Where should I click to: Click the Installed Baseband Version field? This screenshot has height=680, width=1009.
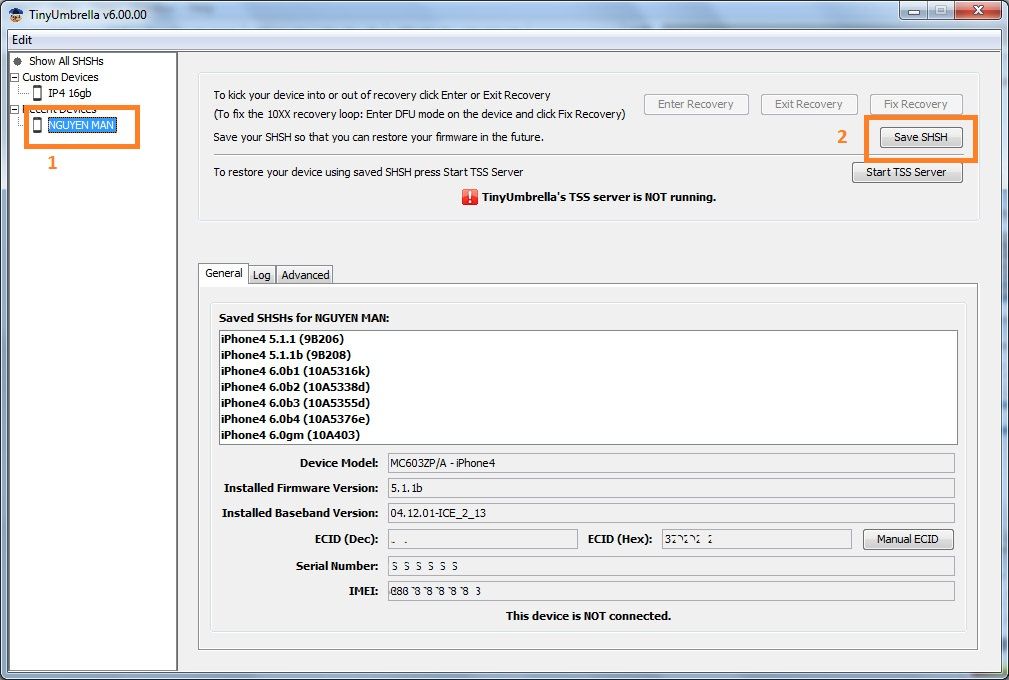click(x=671, y=513)
